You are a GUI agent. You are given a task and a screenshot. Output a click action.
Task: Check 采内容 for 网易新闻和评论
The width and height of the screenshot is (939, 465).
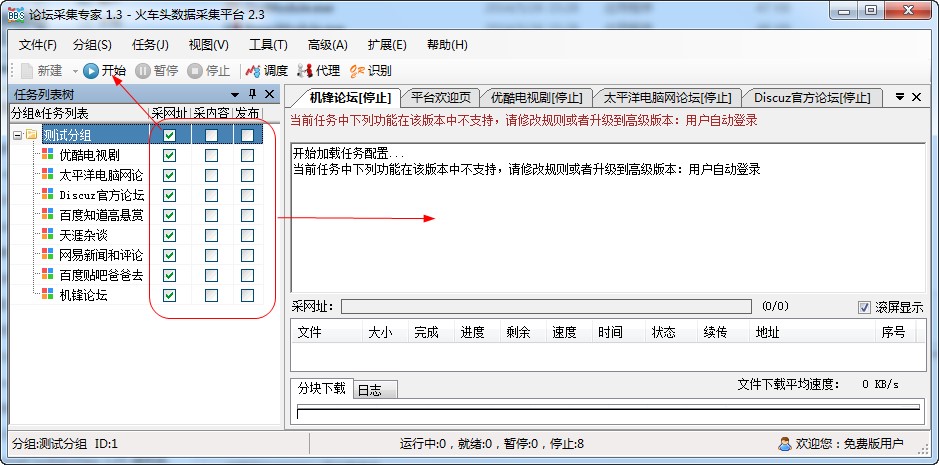pyautogui.click(x=211, y=255)
